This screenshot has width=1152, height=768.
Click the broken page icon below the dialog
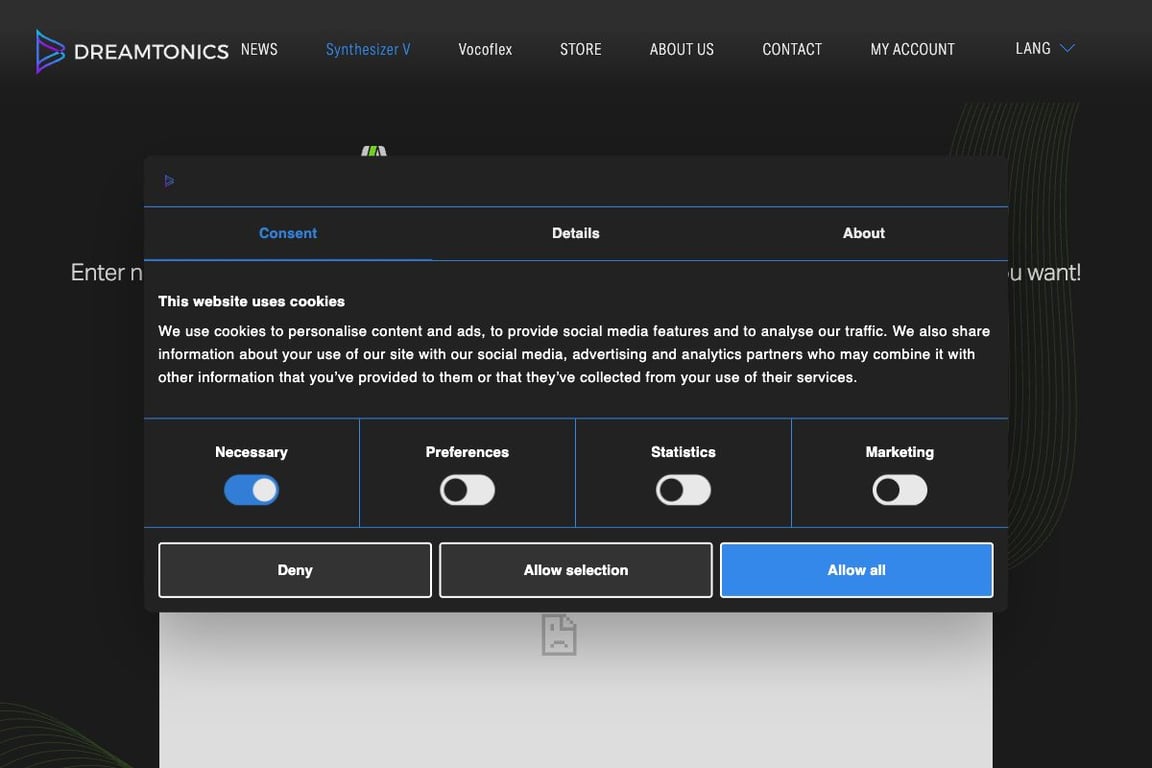pos(559,634)
